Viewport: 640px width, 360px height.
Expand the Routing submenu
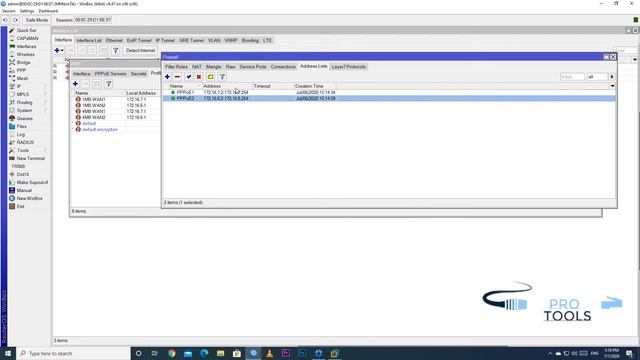24,102
